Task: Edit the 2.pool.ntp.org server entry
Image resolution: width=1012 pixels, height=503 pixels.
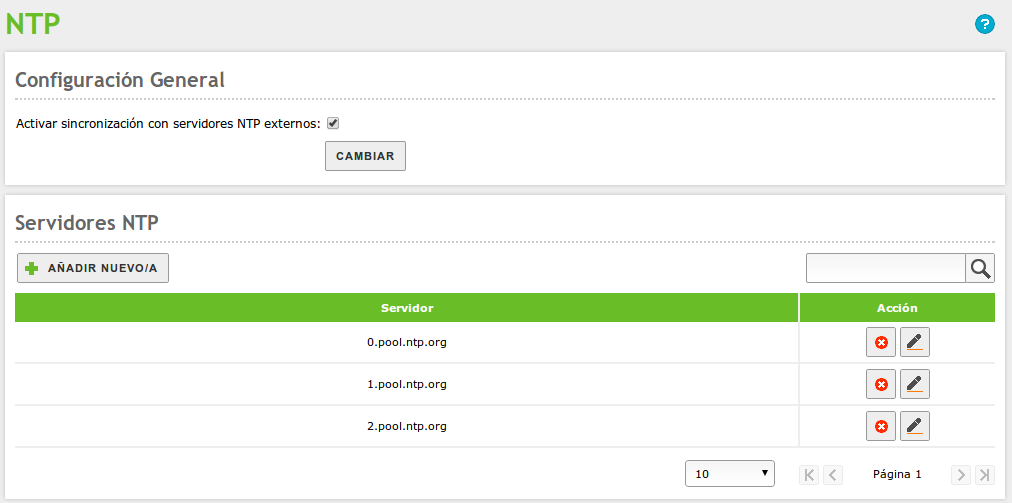Action: [x=915, y=426]
